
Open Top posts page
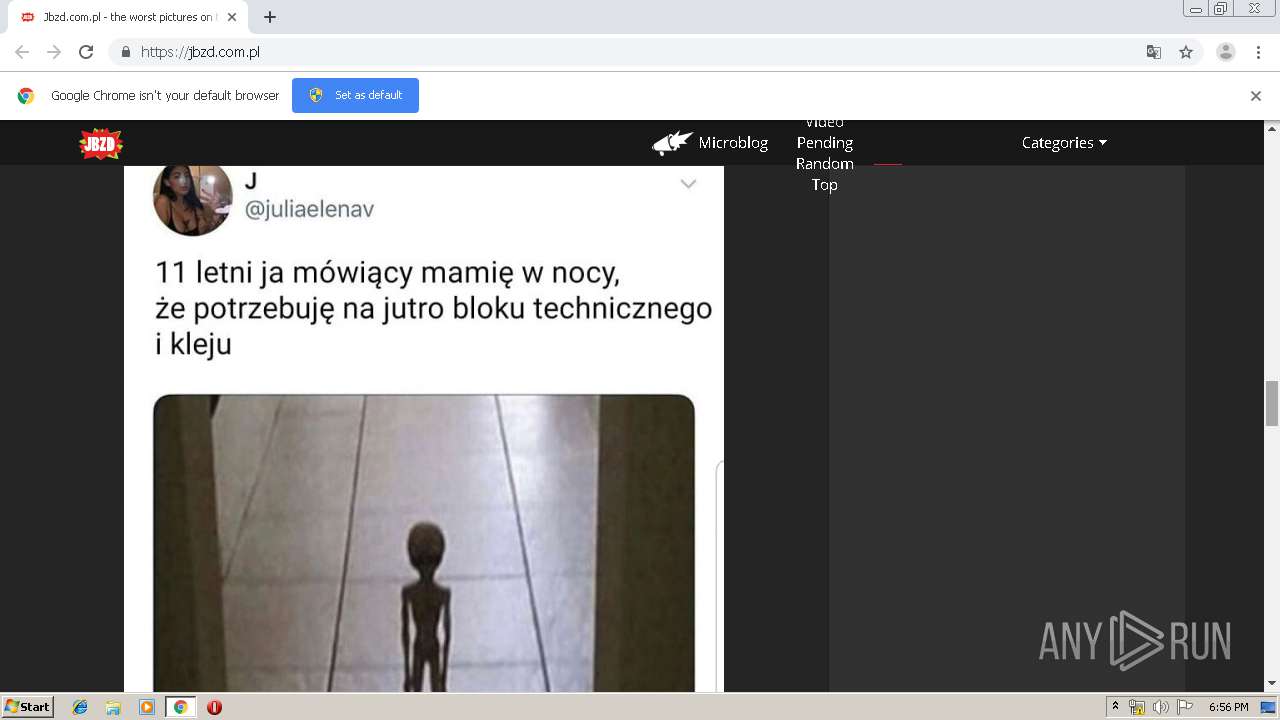(825, 185)
